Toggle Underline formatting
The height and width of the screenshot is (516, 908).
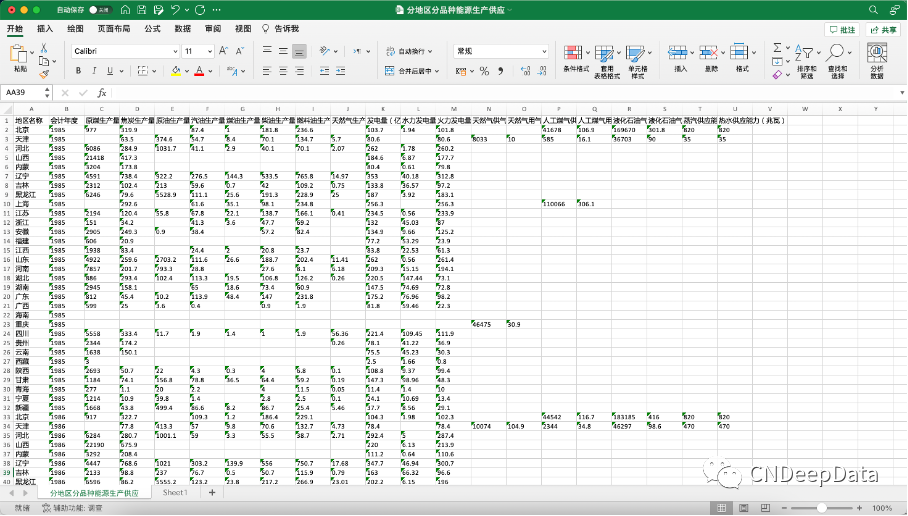pos(109,71)
